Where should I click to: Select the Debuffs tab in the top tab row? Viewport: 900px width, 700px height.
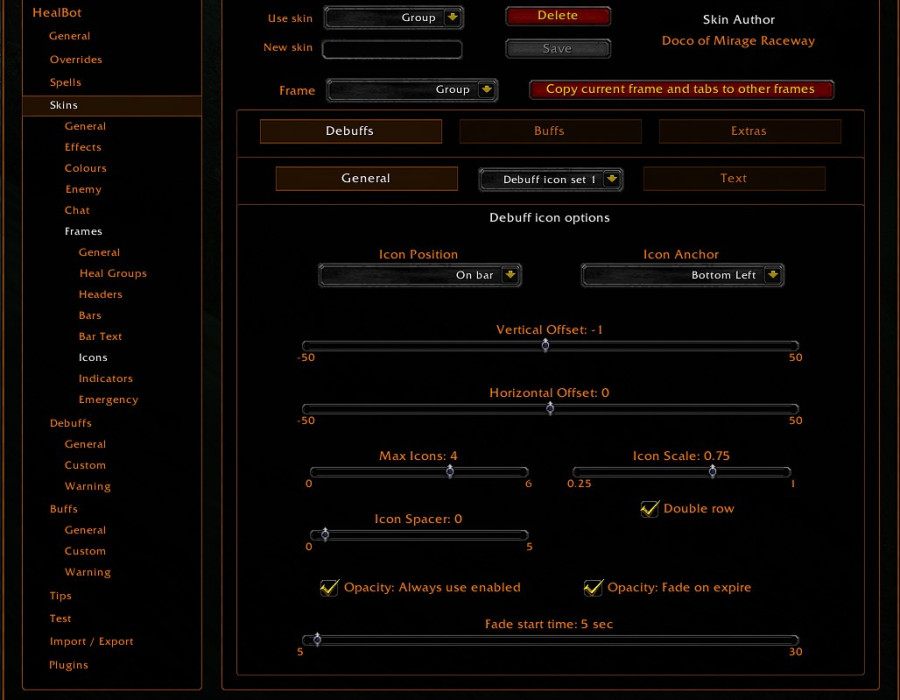(x=351, y=131)
